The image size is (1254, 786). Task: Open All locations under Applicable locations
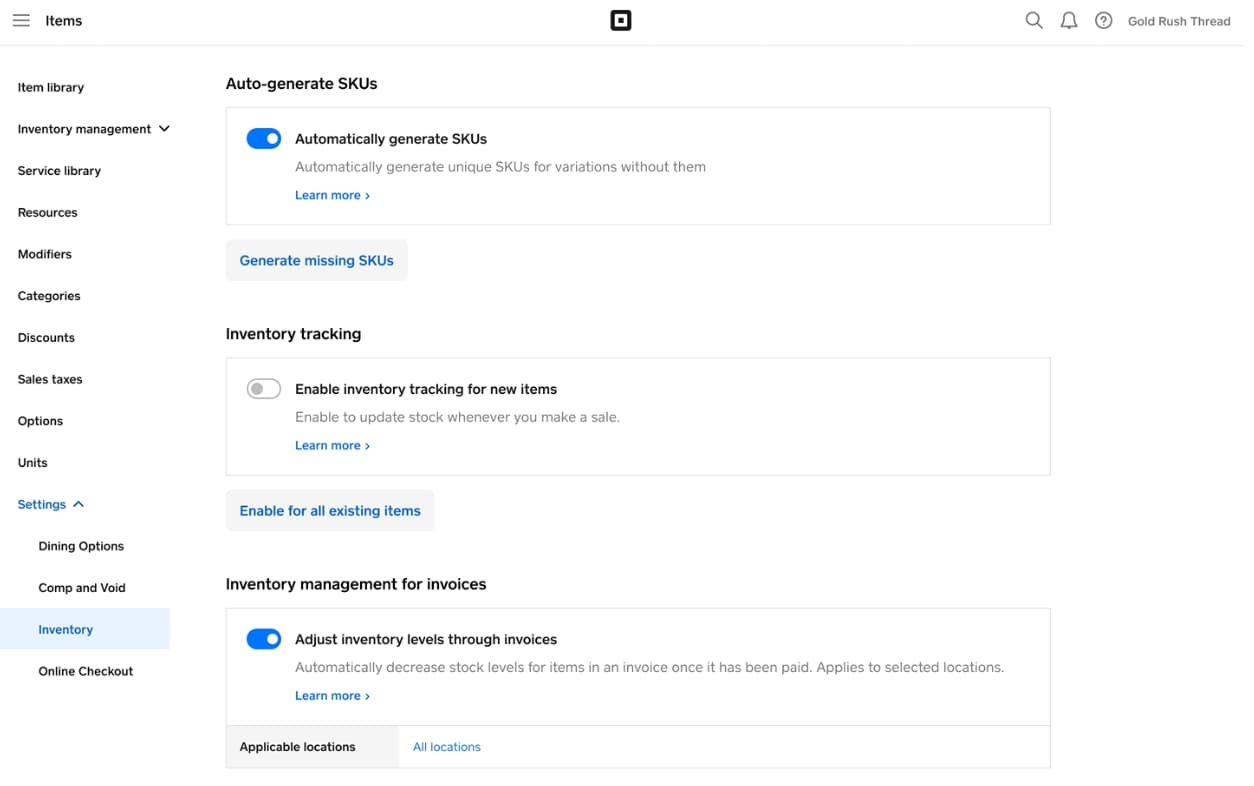[x=446, y=747]
